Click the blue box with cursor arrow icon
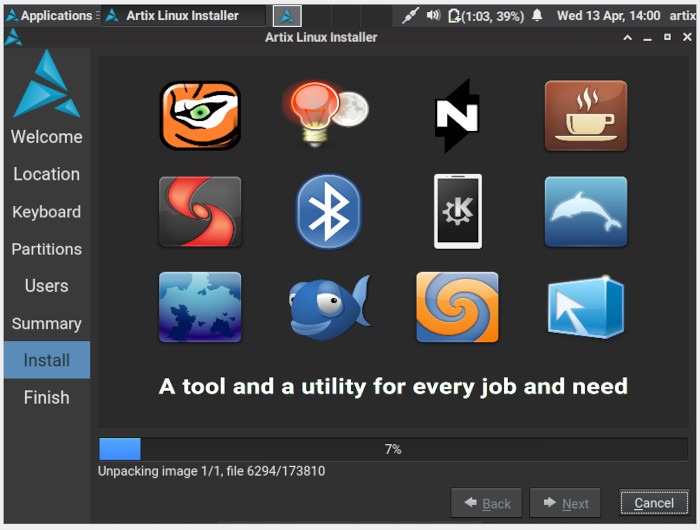This screenshot has height=530, width=700. pyautogui.click(x=586, y=307)
